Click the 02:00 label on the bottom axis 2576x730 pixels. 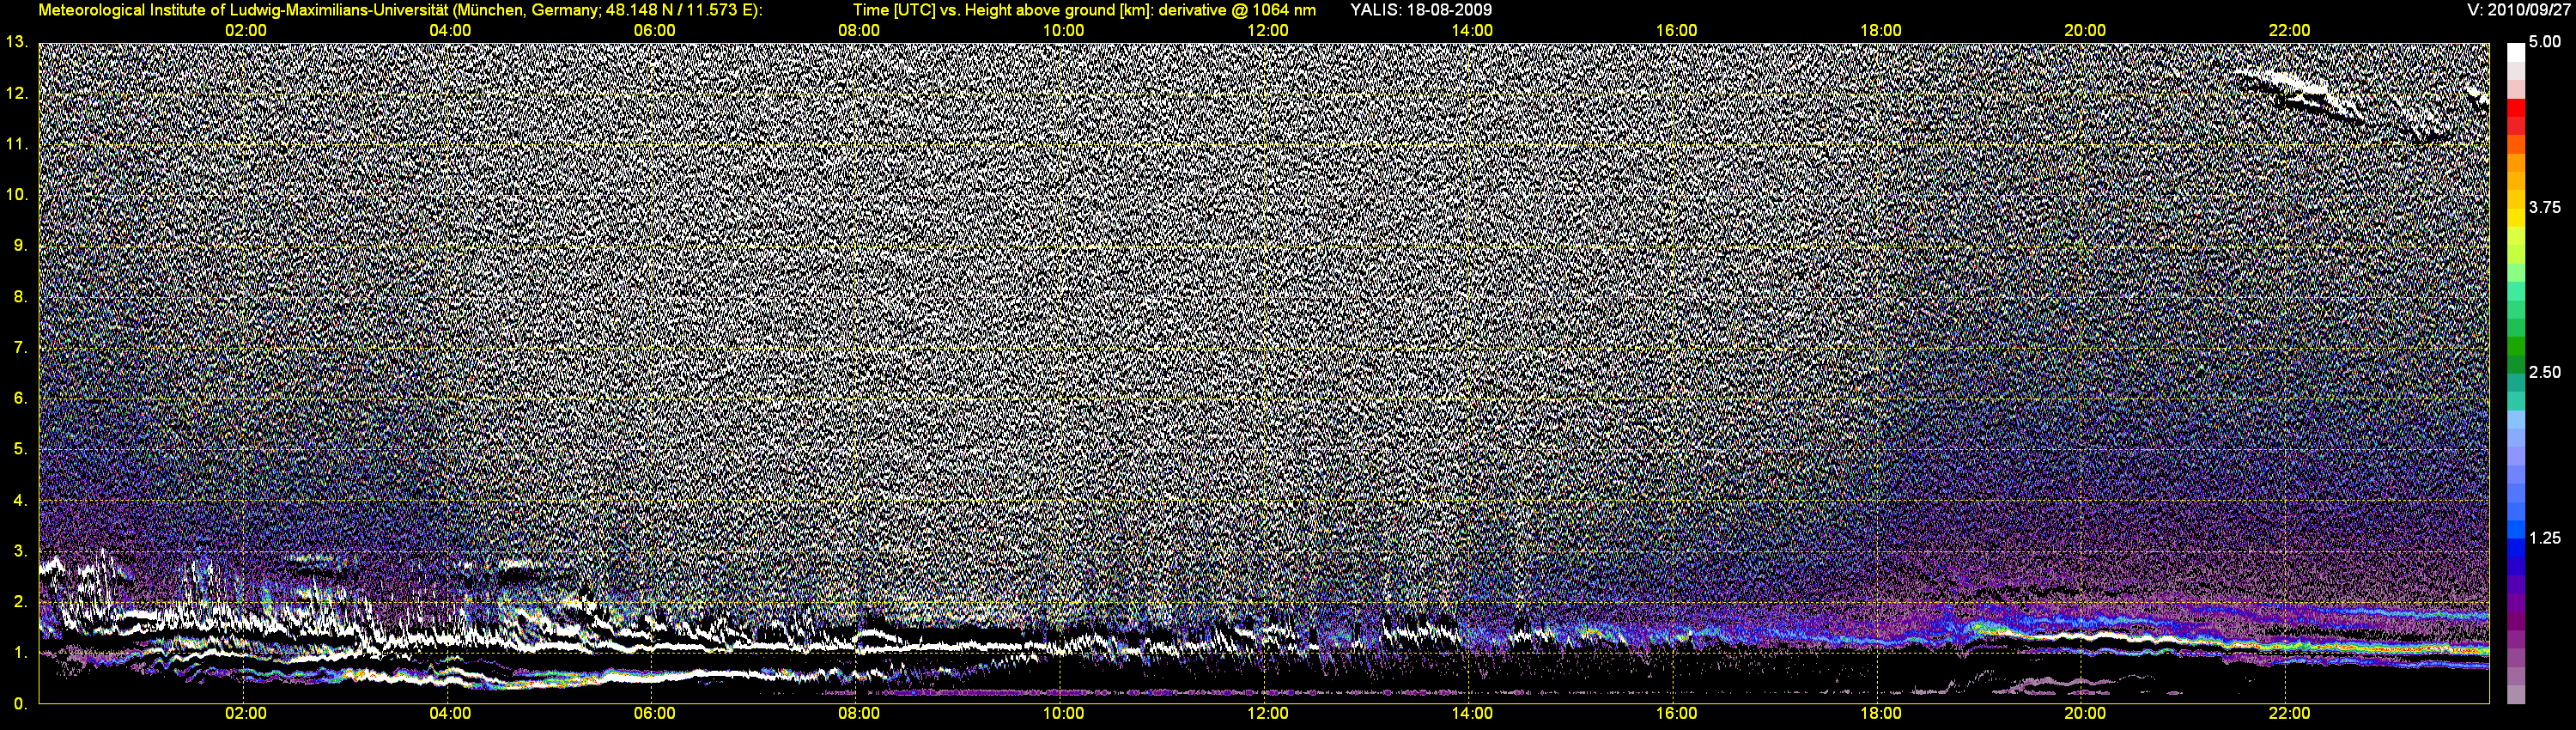pyautogui.click(x=246, y=714)
